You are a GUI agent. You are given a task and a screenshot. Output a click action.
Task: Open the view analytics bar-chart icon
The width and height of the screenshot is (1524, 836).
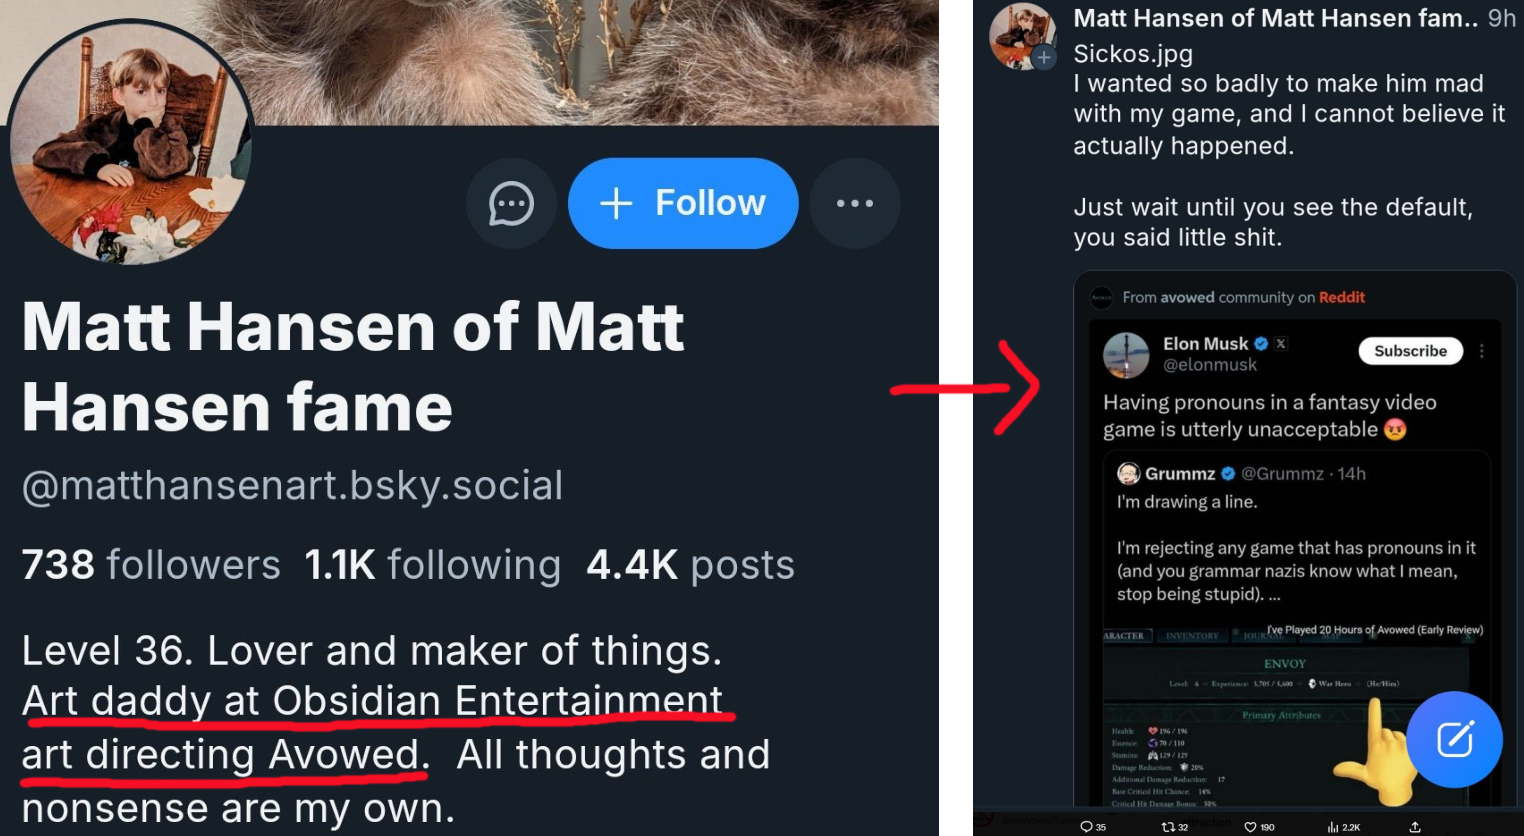(1333, 827)
